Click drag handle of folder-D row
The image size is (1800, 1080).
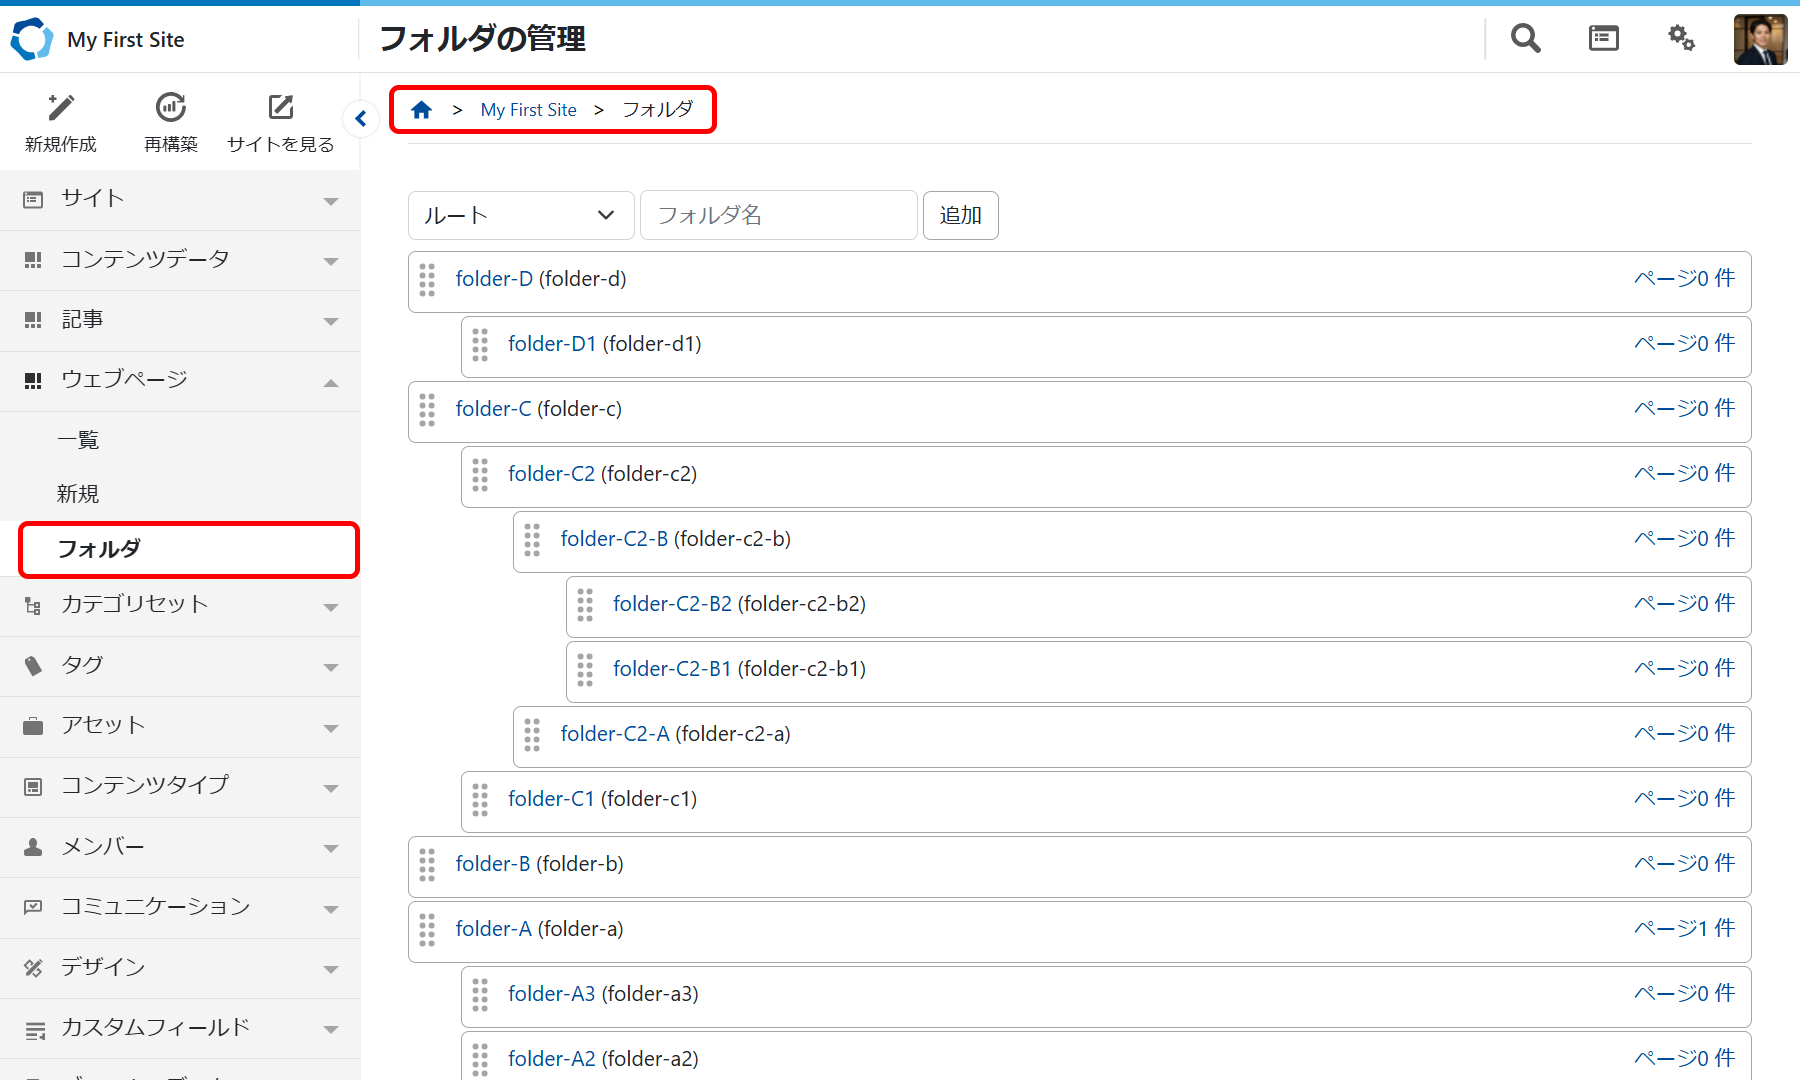pos(428,280)
